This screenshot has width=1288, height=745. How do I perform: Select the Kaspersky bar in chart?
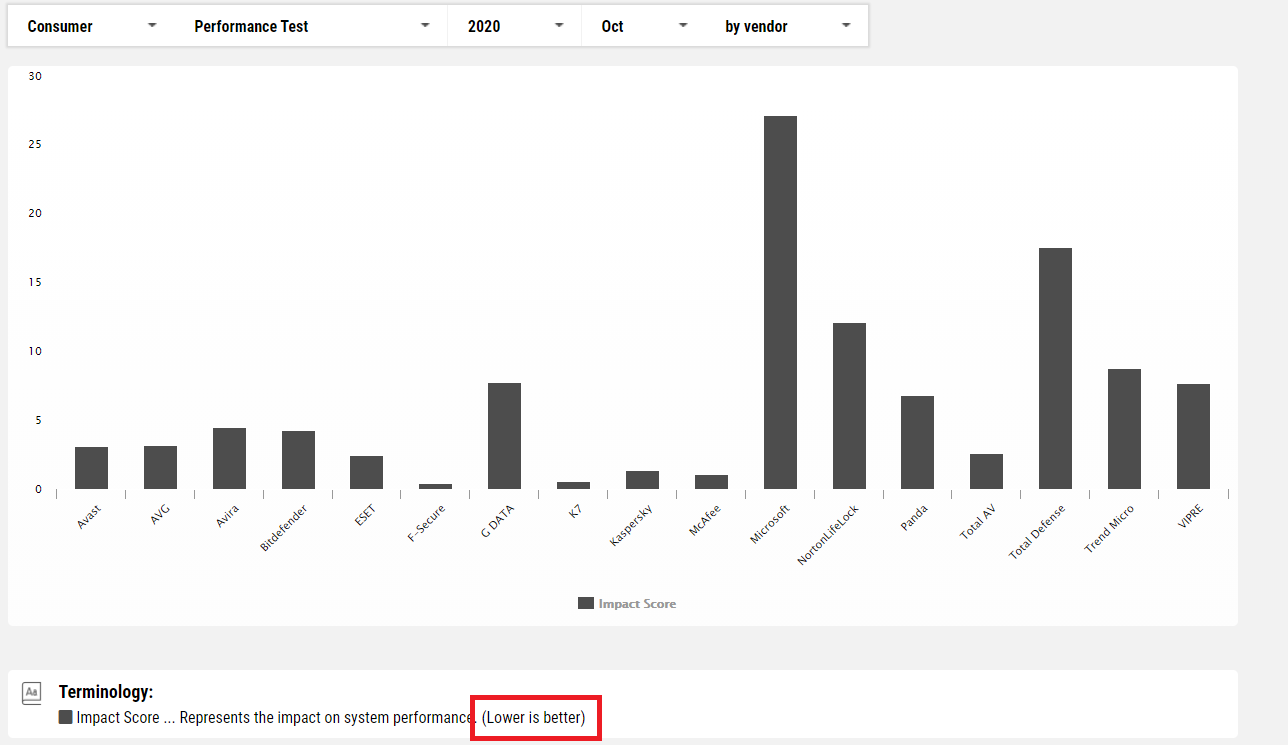coord(642,480)
